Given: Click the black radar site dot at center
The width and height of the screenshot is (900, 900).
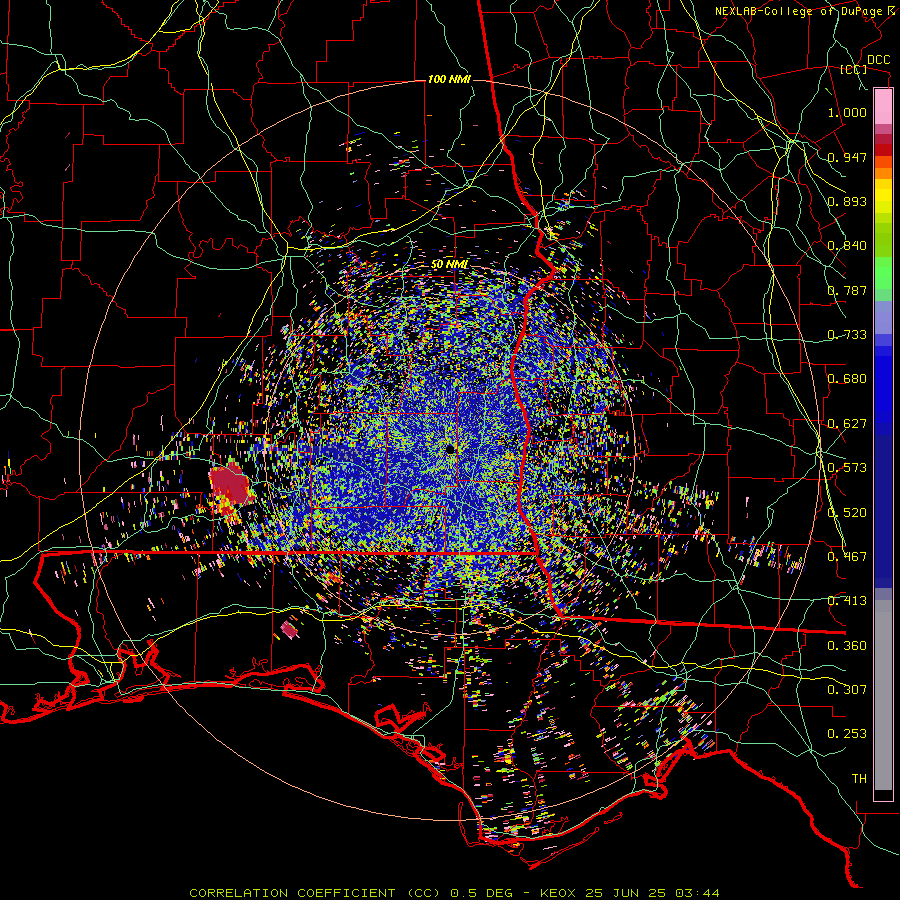Looking at the screenshot, I should point(451,449).
